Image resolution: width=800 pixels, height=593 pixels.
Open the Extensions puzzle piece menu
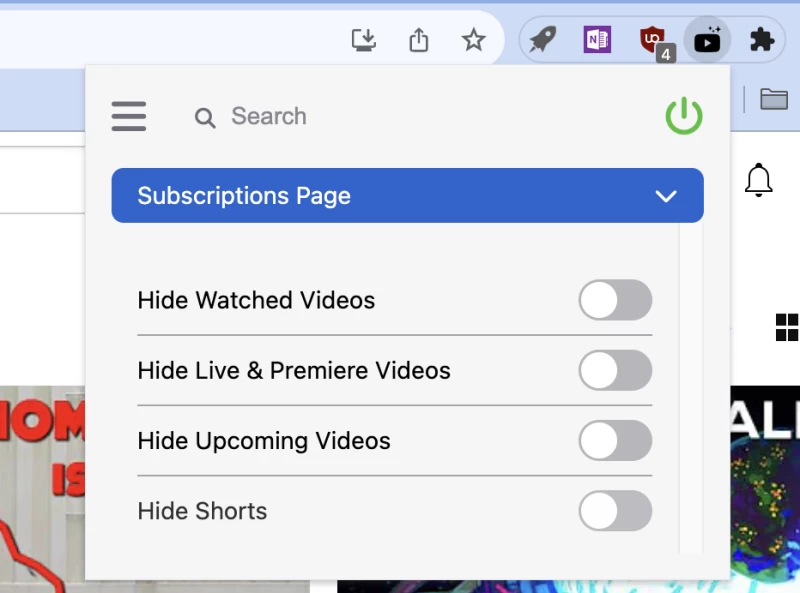[x=762, y=40]
